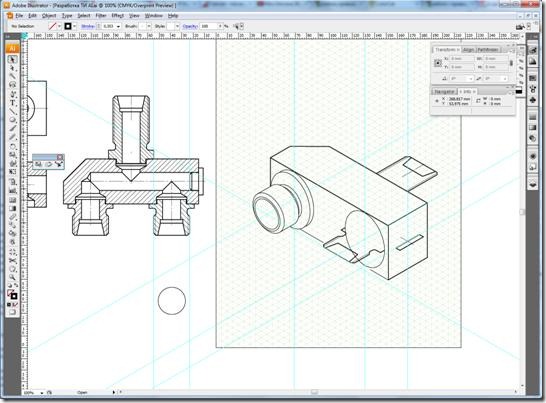Image resolution: width=546 pixels, height=403 pixels.
Task: Select the Lasso tool
Action: pos(13,85)
